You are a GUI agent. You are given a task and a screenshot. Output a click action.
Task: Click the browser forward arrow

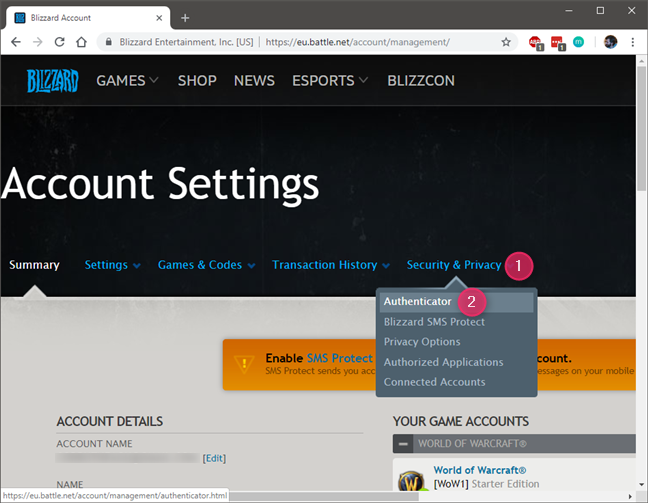point(38,42)
